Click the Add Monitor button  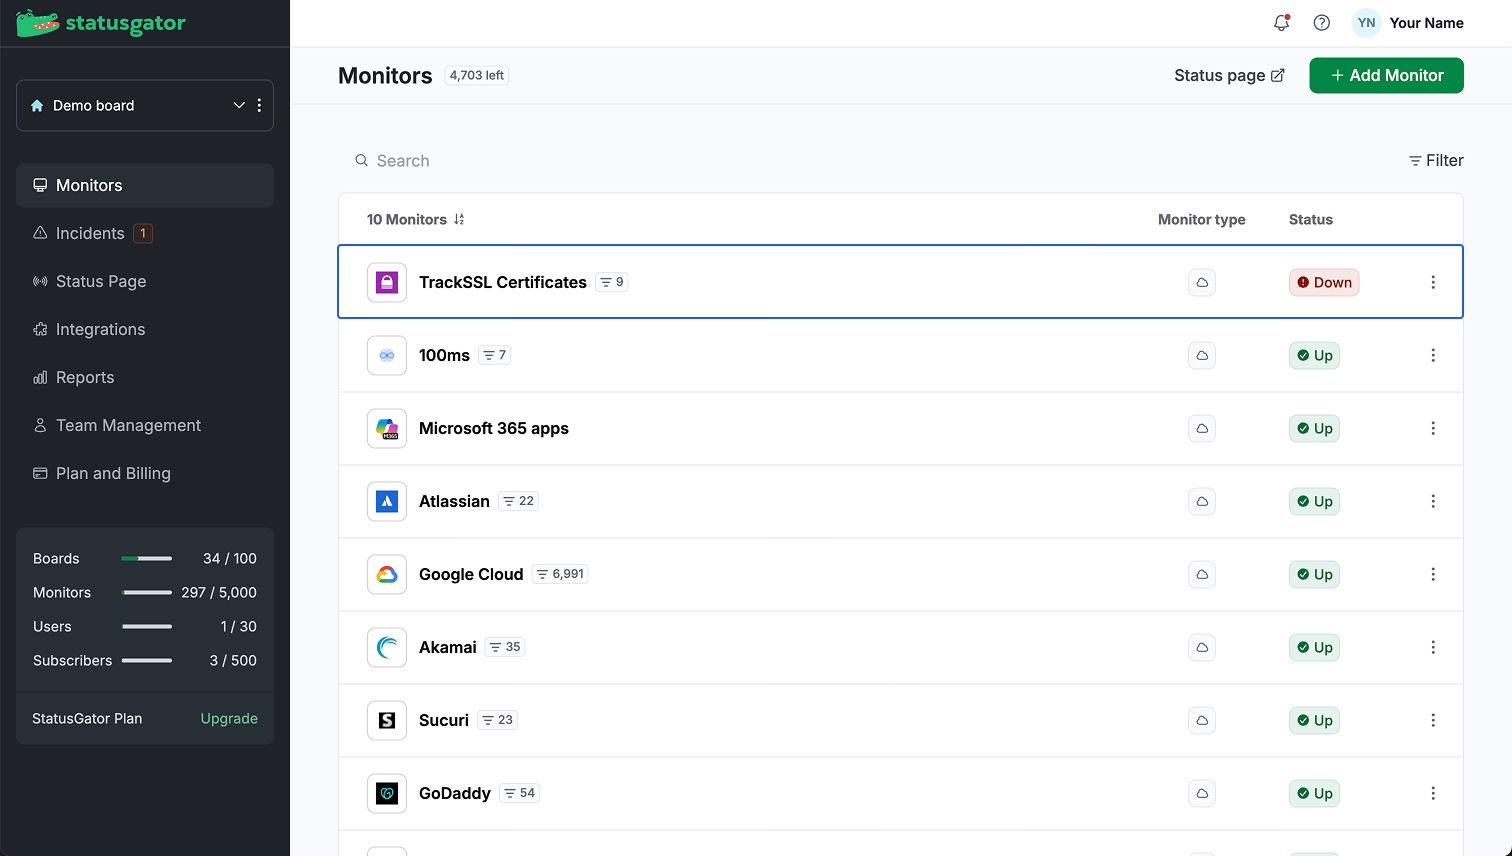1386,75
